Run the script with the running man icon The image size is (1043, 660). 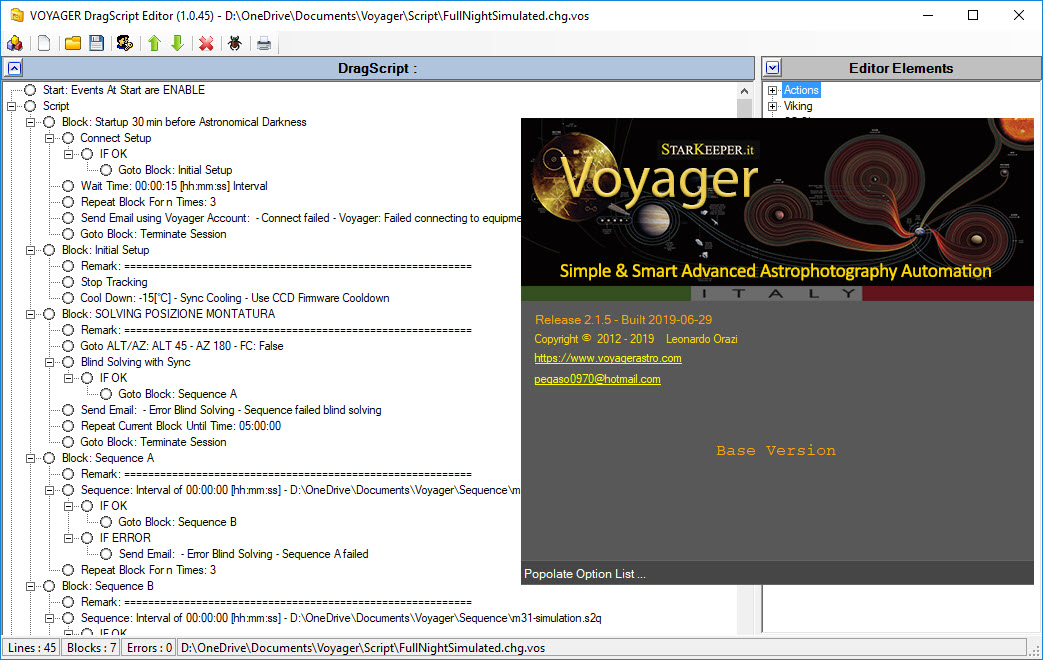click(x=122, y=43)
